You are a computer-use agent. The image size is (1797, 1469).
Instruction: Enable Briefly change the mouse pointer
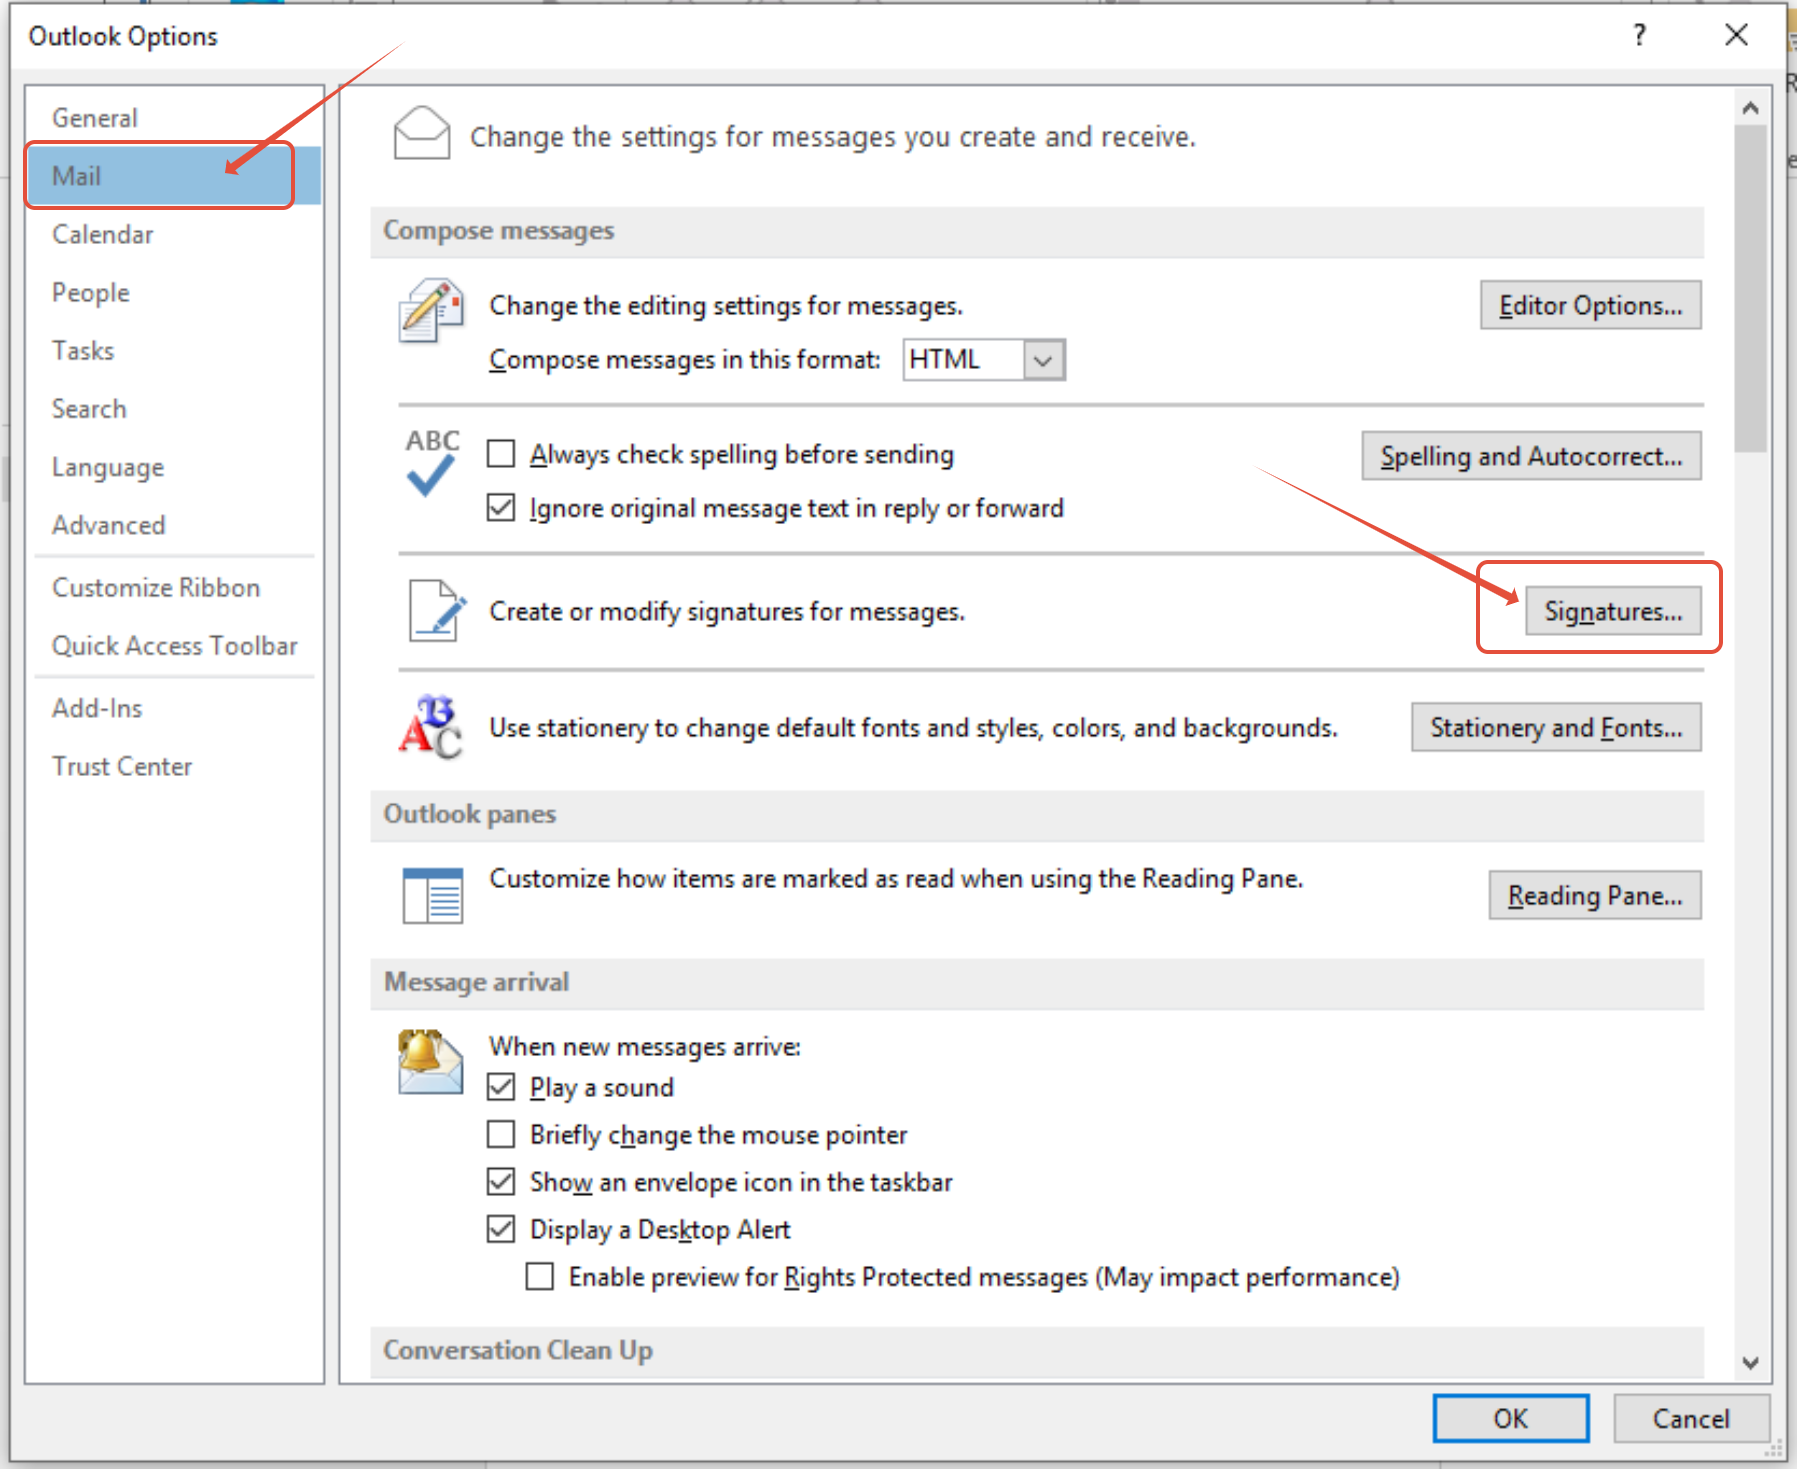coord(501,1134)
